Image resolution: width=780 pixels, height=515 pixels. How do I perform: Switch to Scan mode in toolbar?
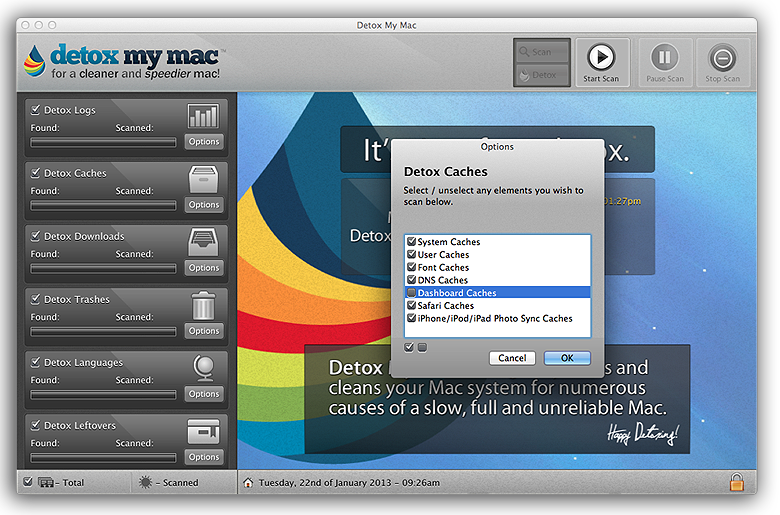(542, 51)
